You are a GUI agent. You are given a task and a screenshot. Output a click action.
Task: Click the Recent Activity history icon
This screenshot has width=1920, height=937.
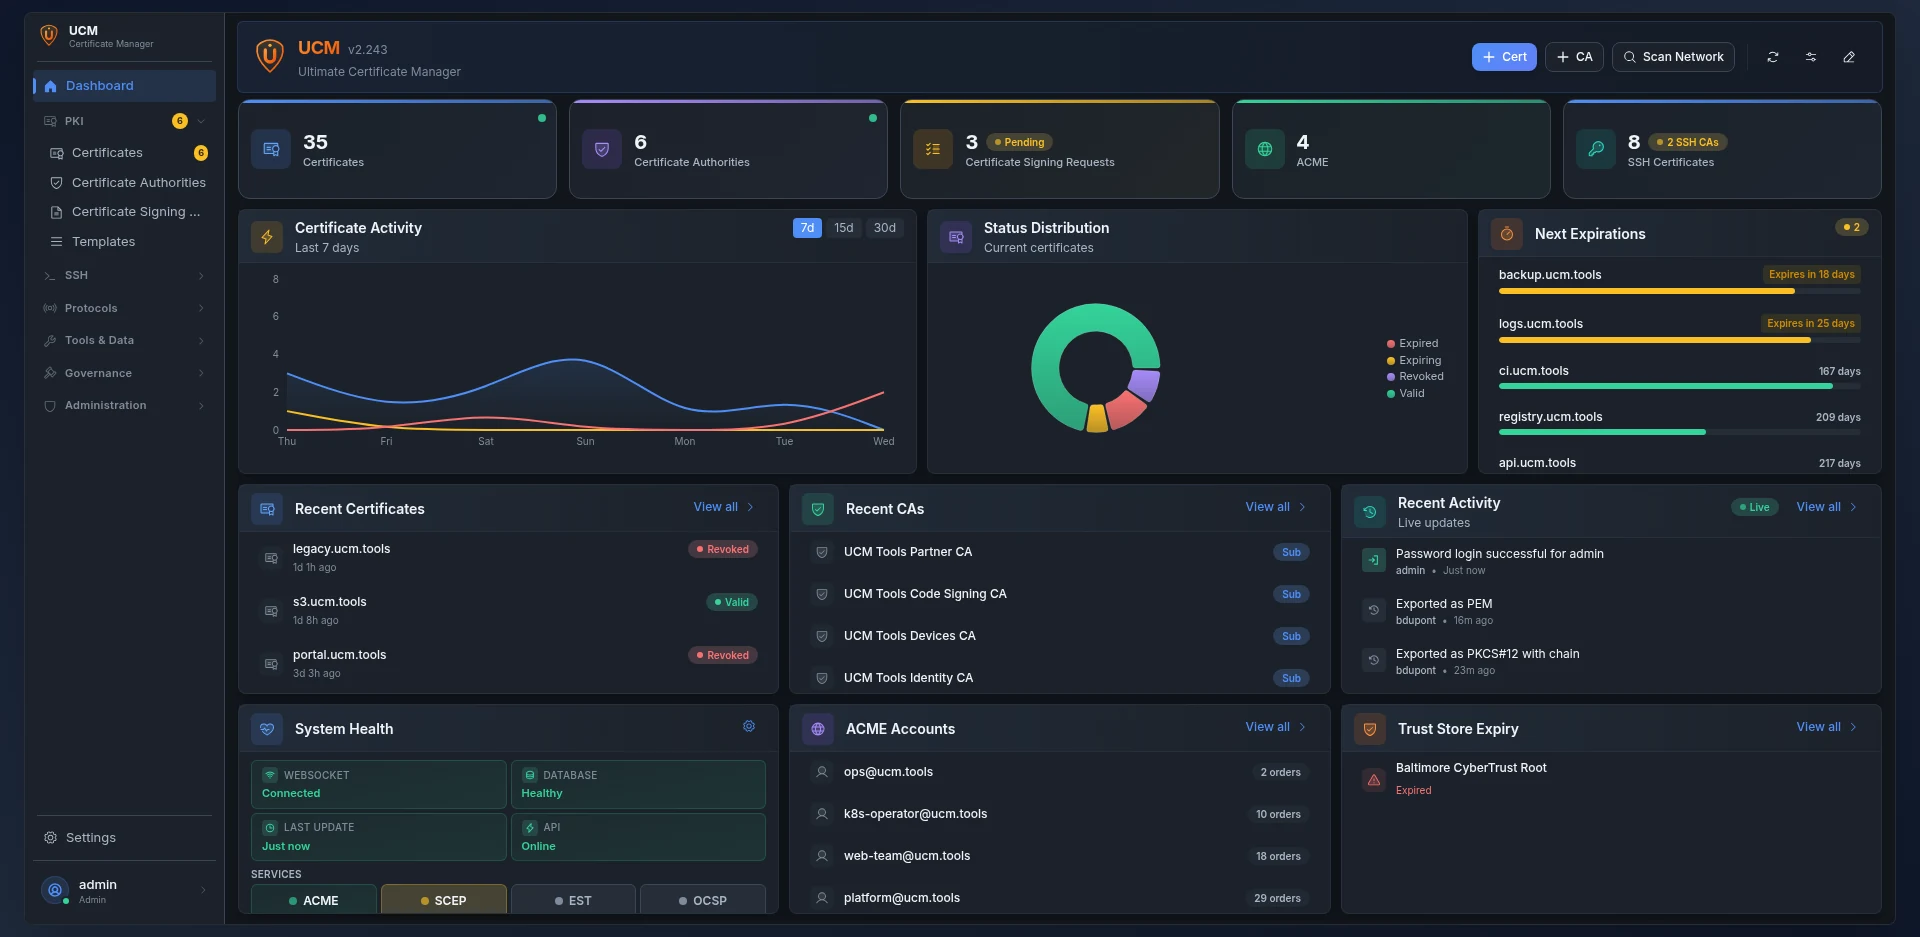[1370, 512]
